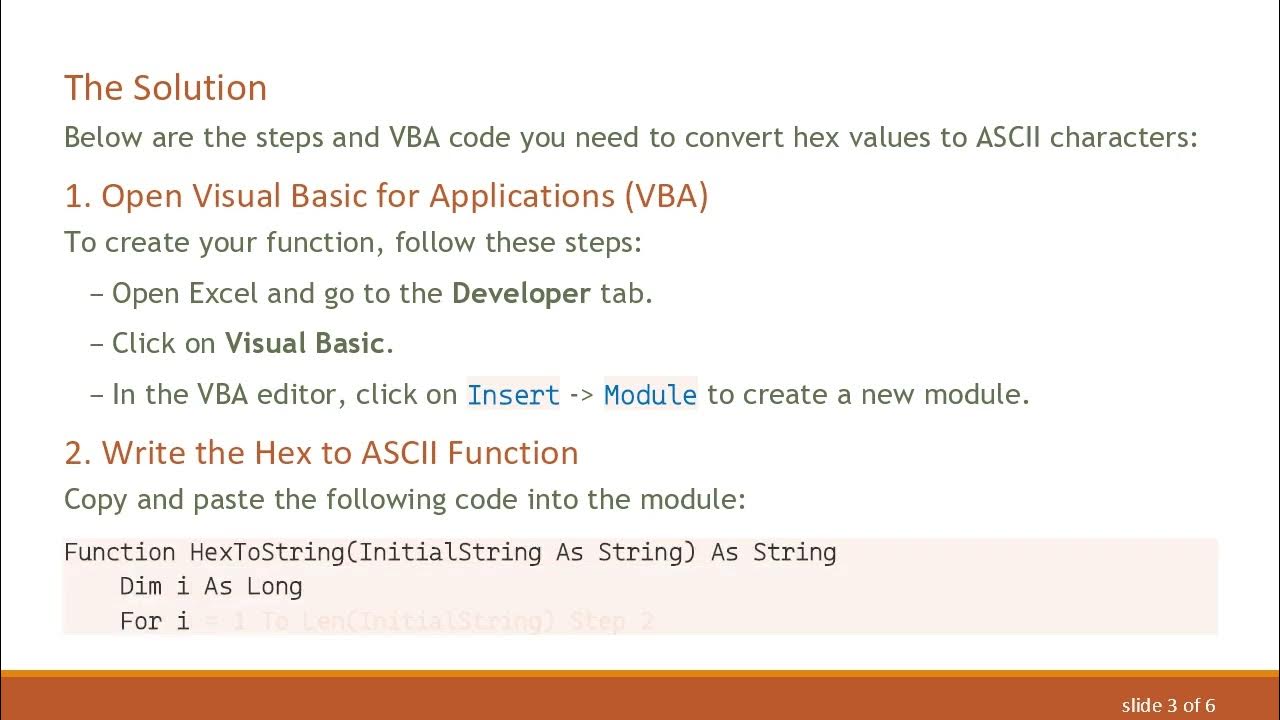Click the blue "Insert" code label
This screenshot has width=1280, height=720.
tap(513, 395)
